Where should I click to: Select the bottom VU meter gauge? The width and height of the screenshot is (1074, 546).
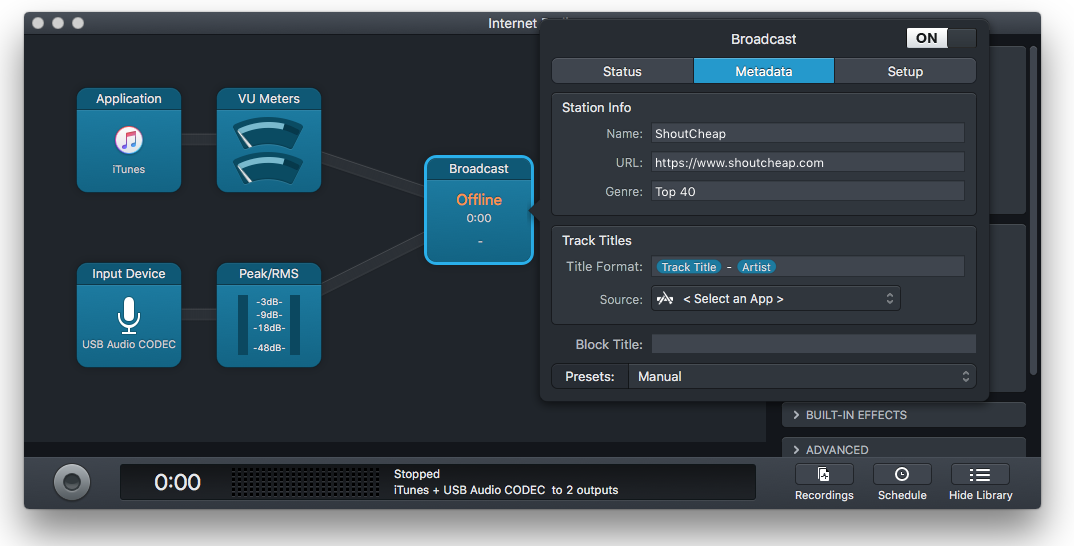(268, 168)
